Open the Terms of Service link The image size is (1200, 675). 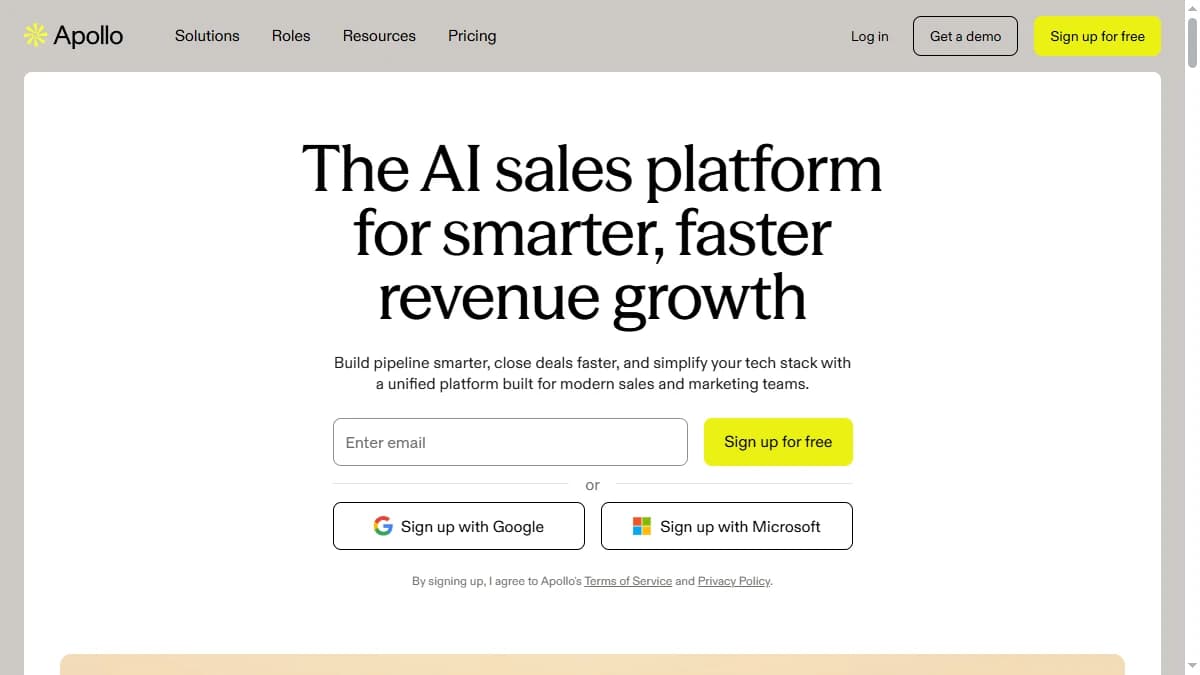pyautogui.click(x=628, y=581)
